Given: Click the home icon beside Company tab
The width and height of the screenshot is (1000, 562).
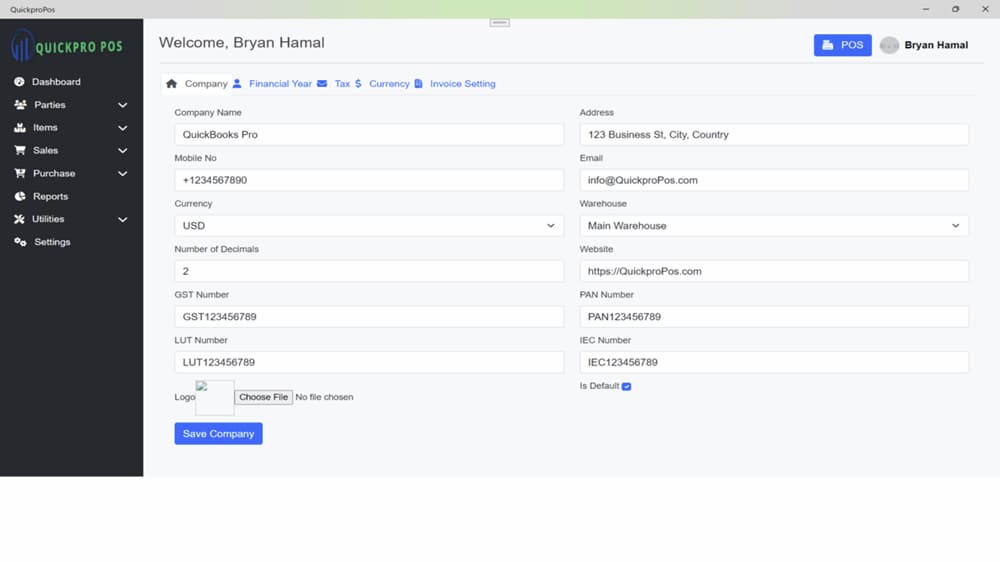Looking at the screenshot, I should tap(172, 84).
